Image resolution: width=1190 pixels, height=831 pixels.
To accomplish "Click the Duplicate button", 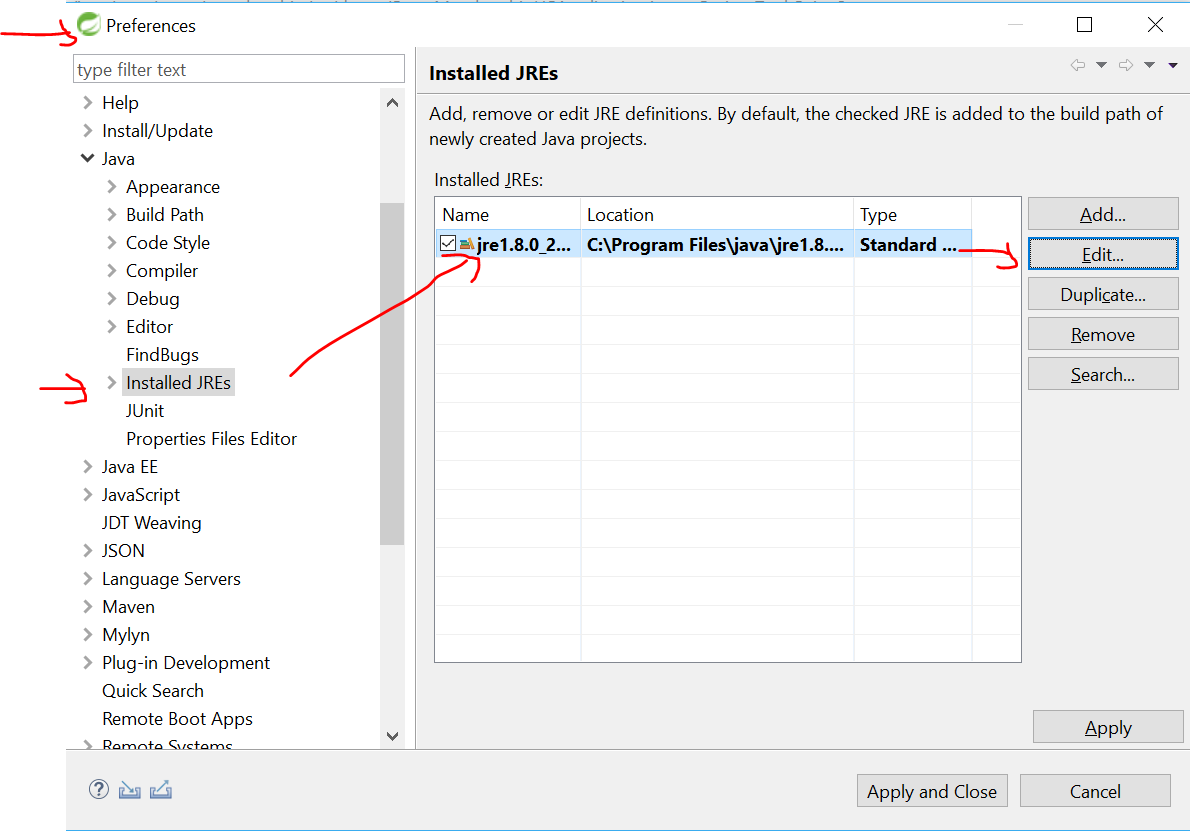I will click(x=1103, y=293).
